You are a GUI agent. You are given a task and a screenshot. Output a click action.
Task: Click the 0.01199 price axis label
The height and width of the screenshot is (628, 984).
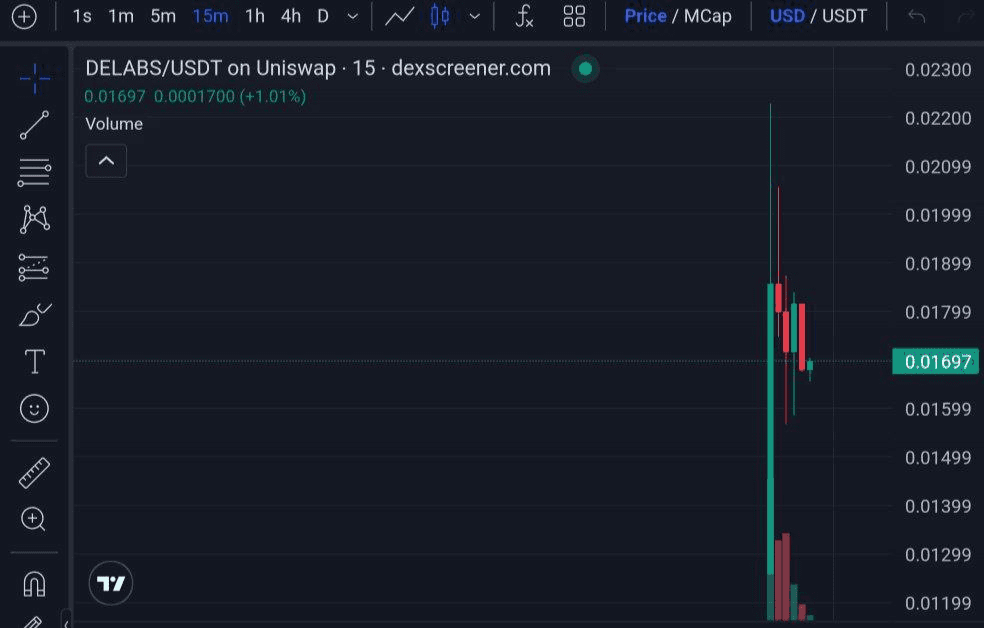tap(938, 604)
